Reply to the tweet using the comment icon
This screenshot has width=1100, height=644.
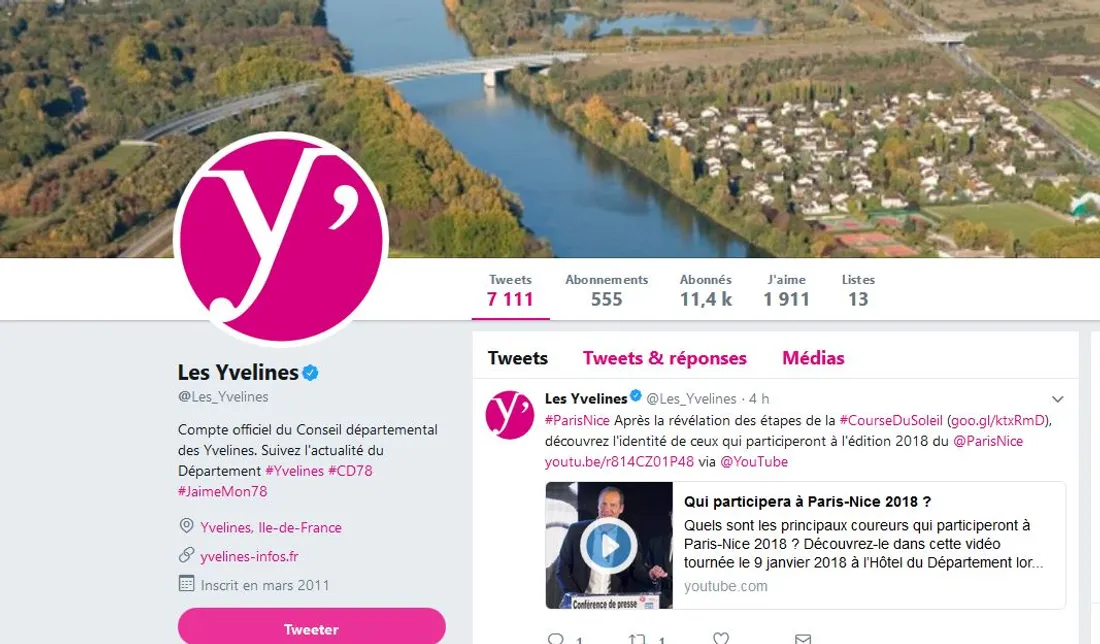[x=556, y=639]
